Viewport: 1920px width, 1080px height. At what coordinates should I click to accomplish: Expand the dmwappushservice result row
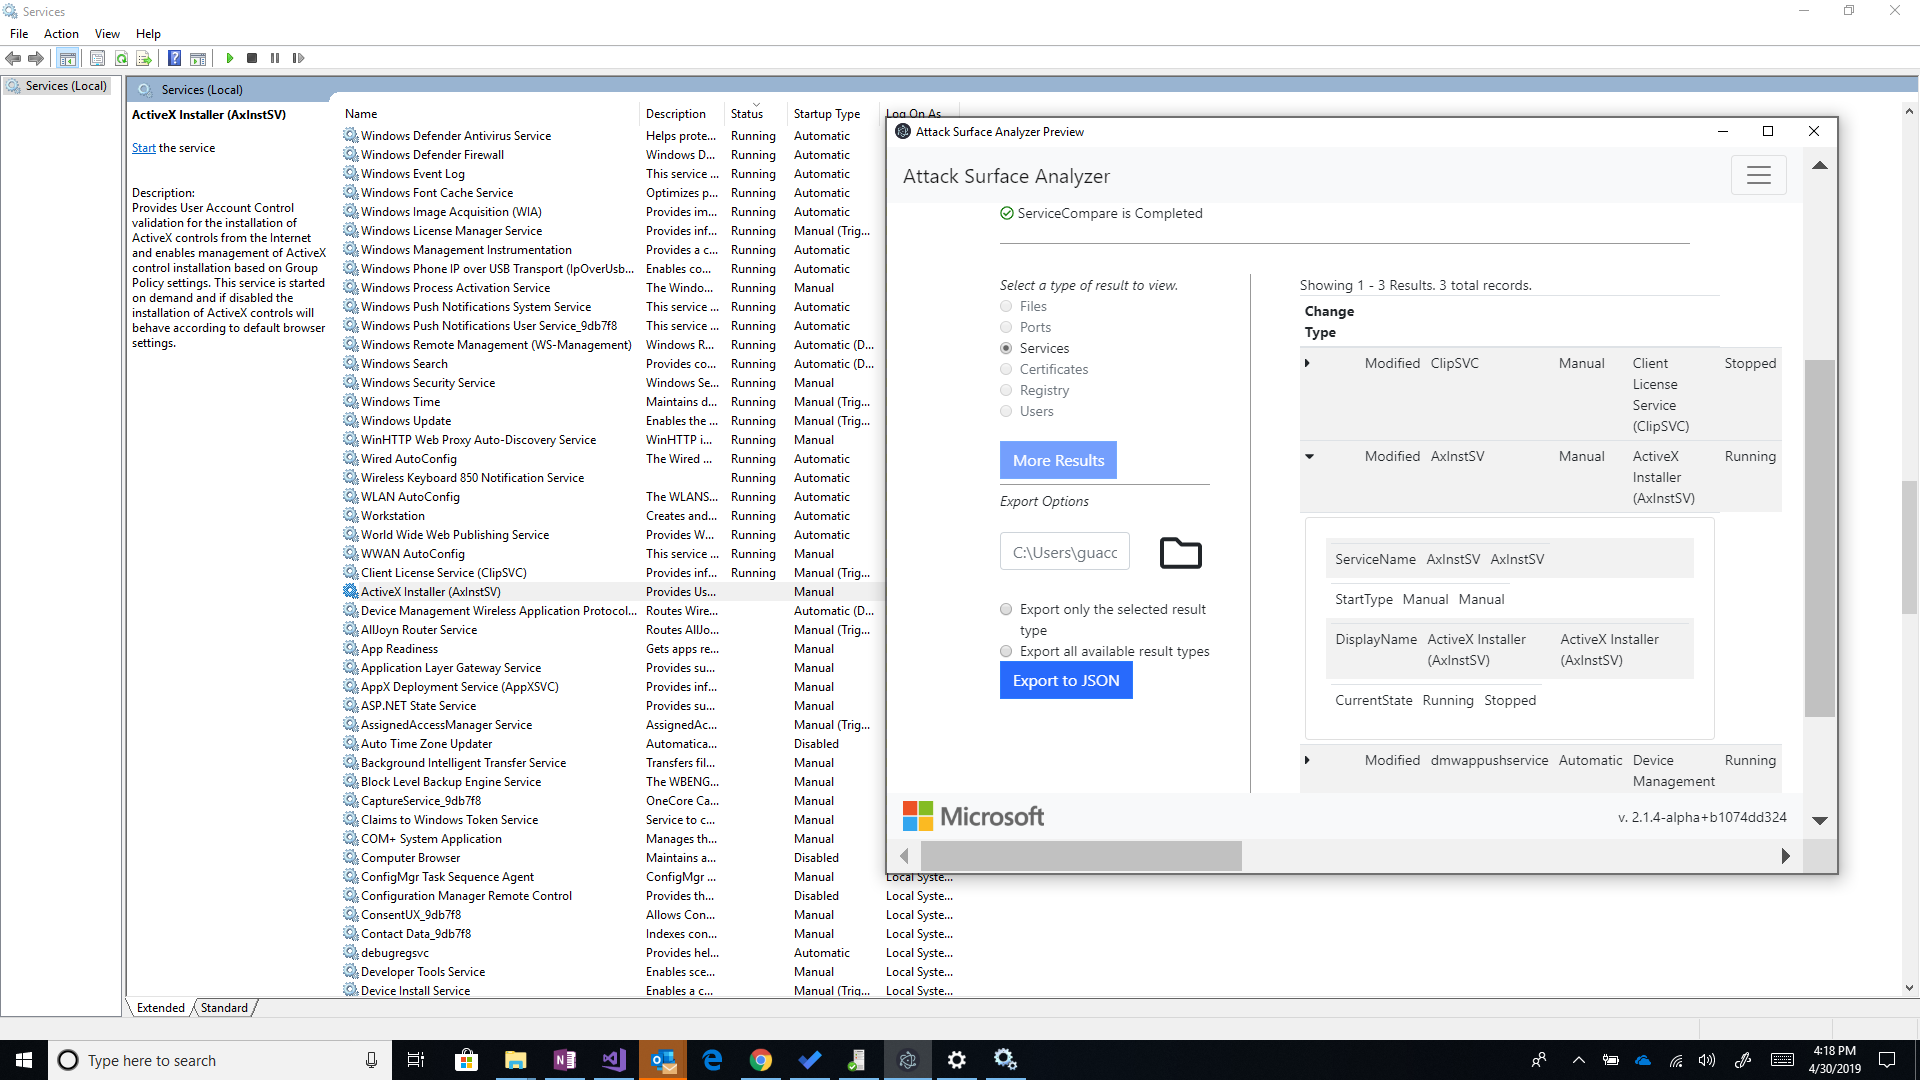point(1310,760)
